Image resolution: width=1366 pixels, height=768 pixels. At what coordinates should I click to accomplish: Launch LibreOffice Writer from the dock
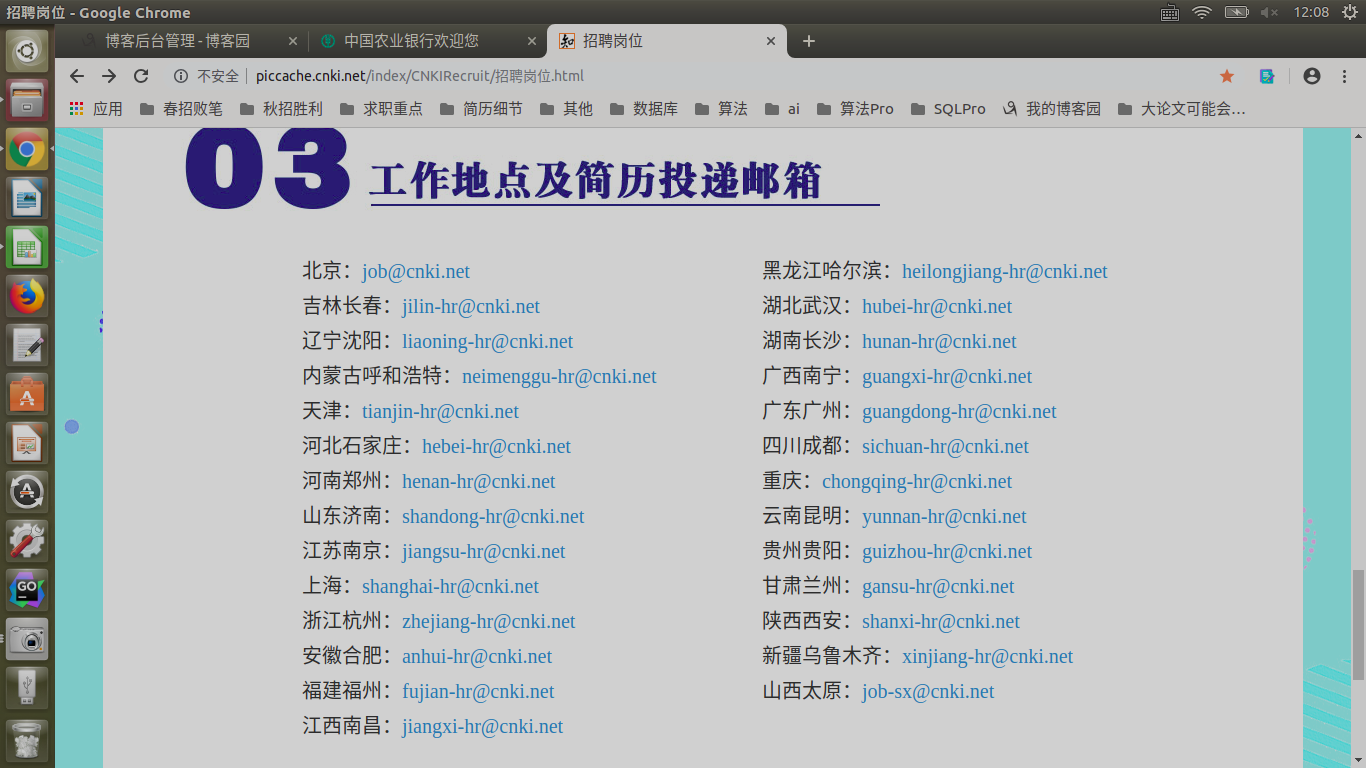pos(27,198)
